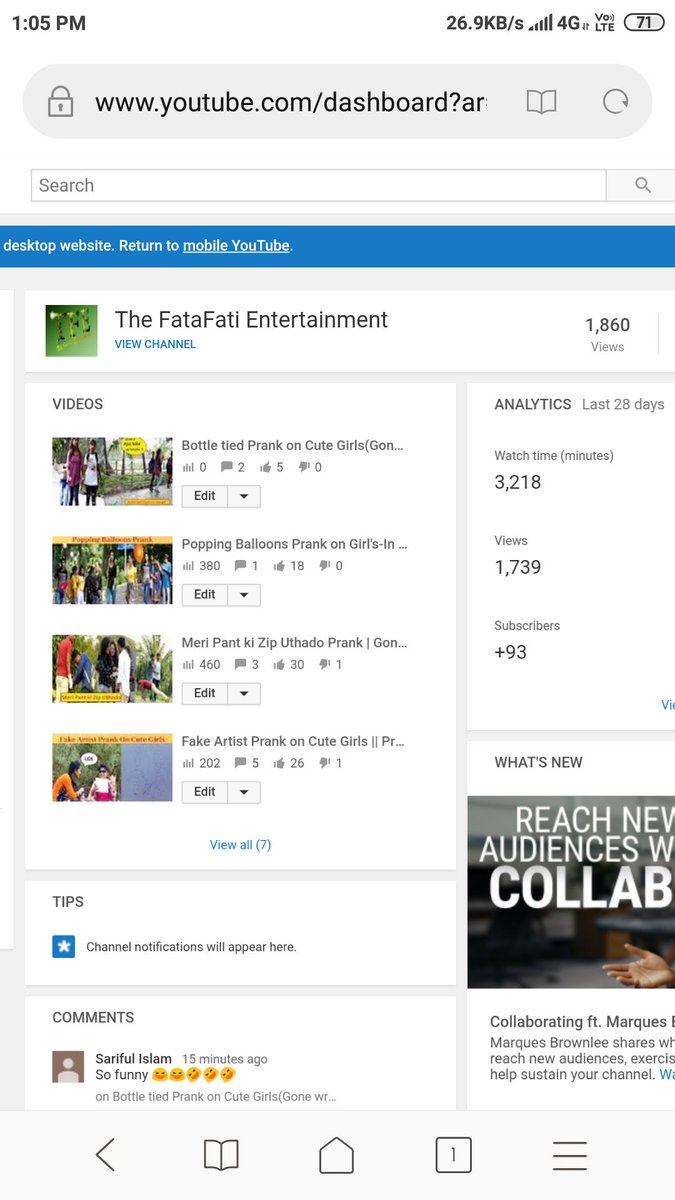Open Bottle tied Prank thumbnail
The width and height of the screenshot is (675, 1200).
(112, 471)
